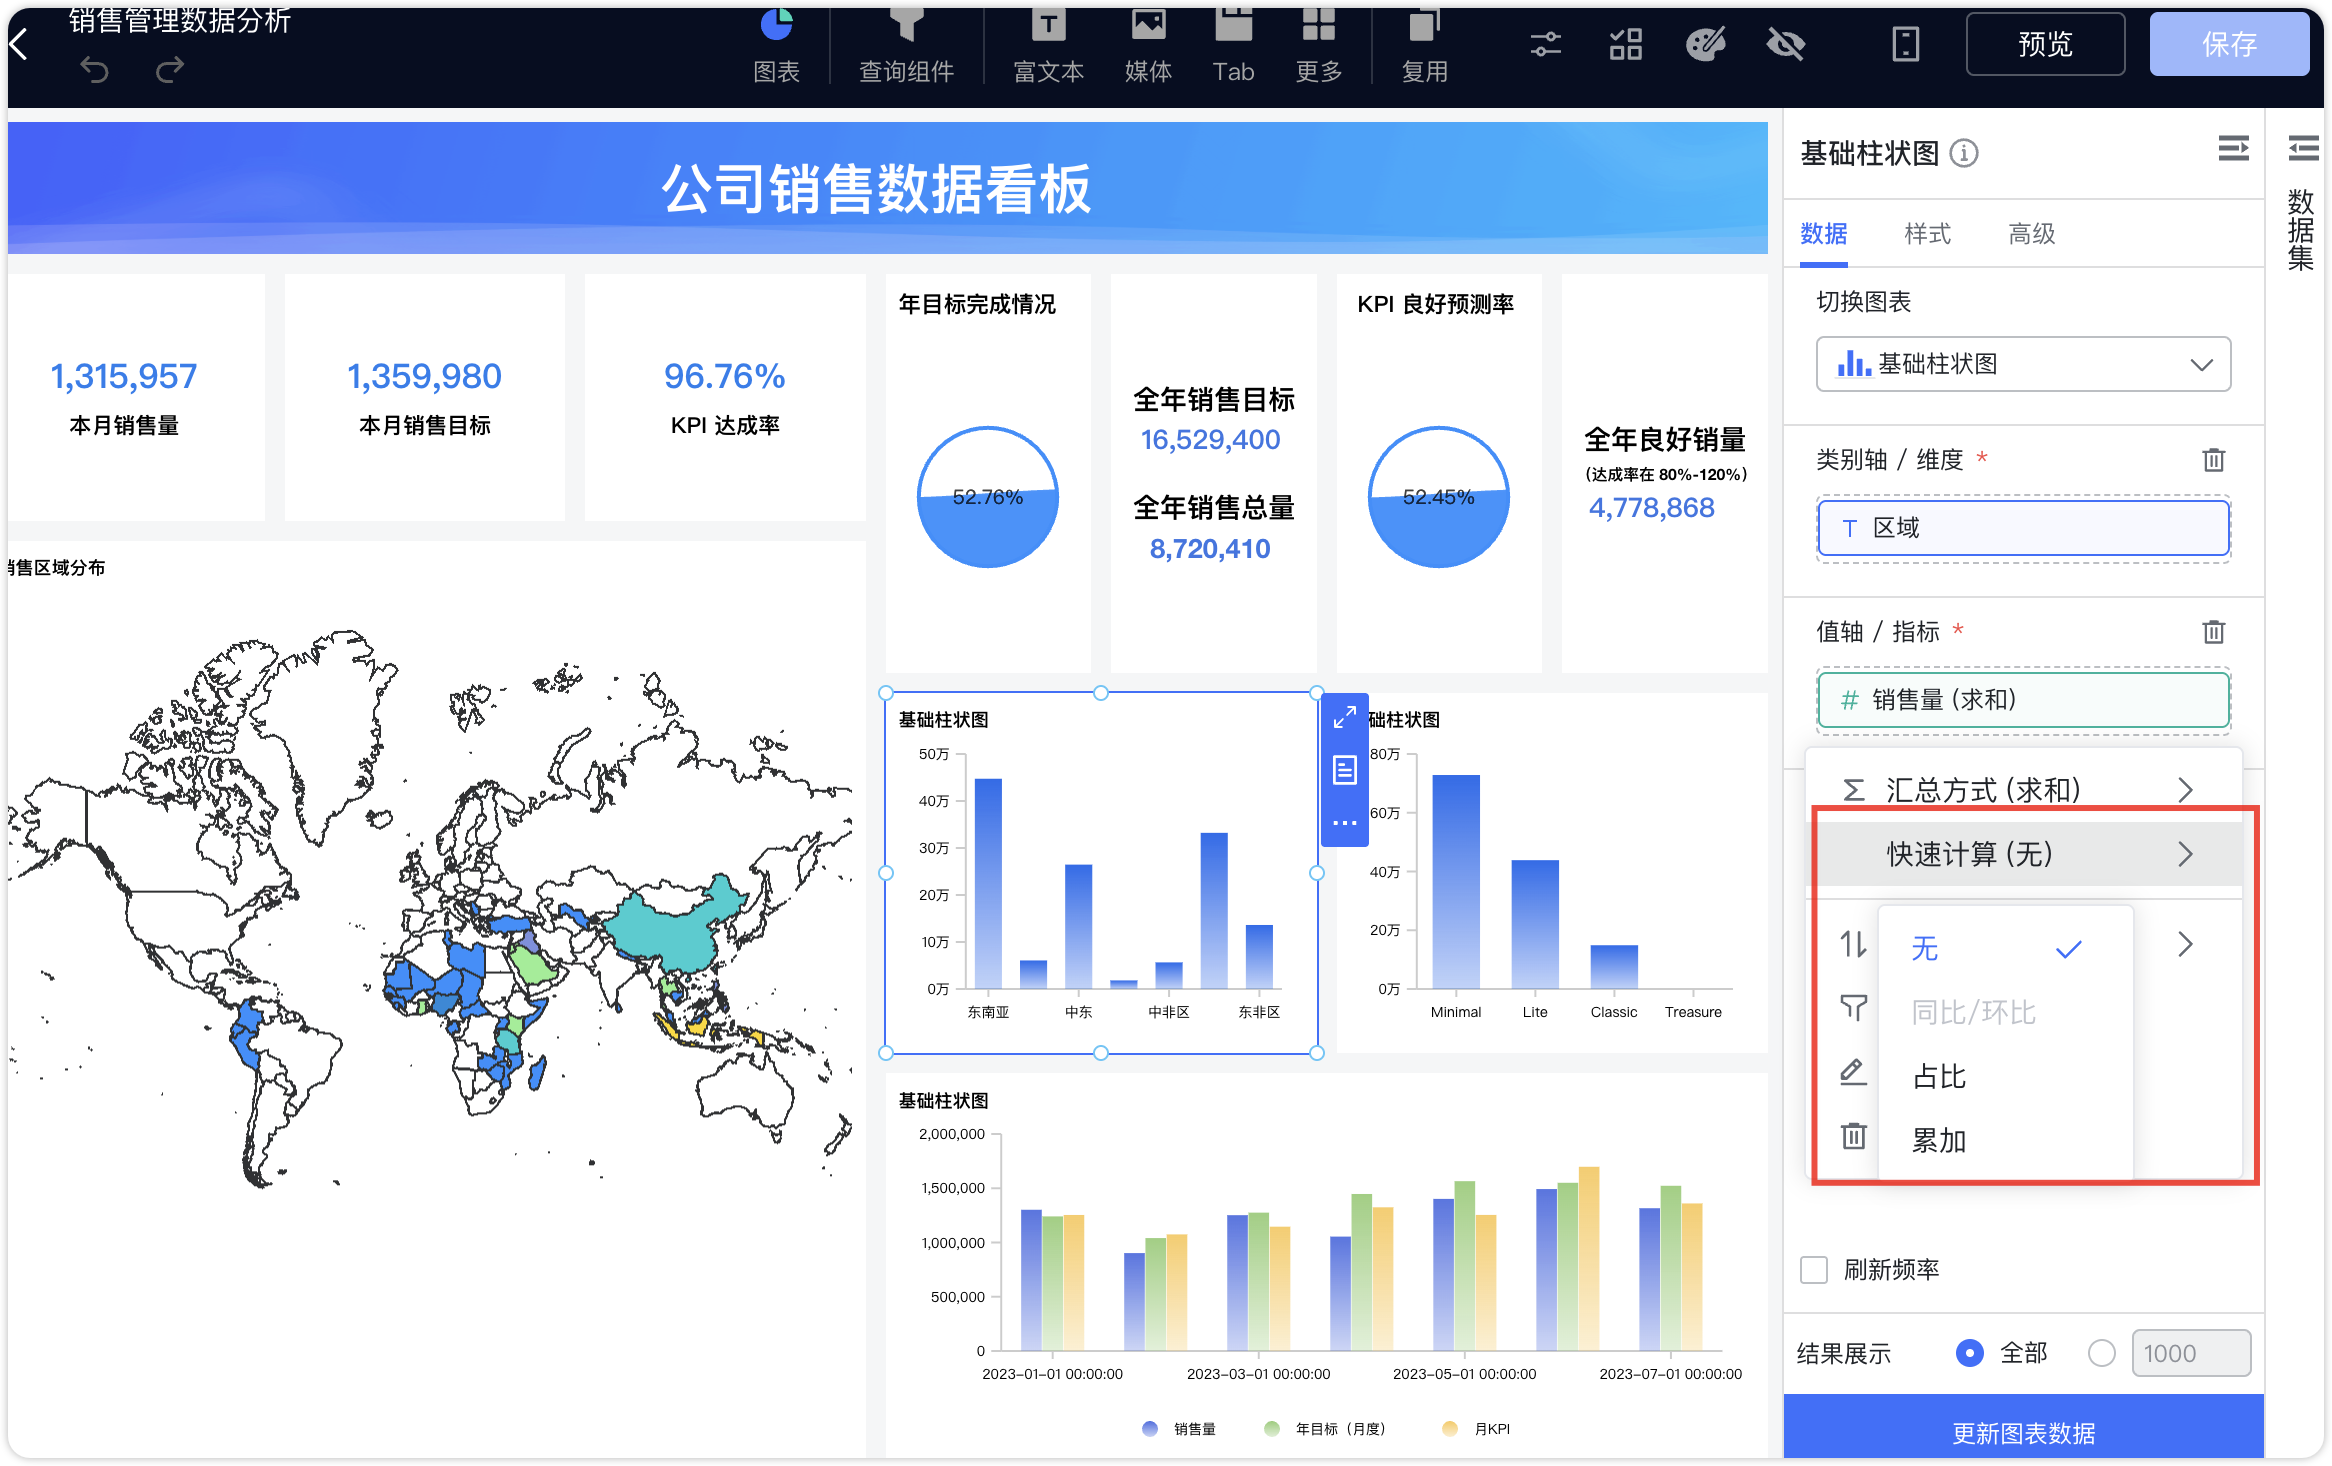The image size is (2332, 1466).
Task: Select 无 quick calculation option
Action: (2005, 948)
